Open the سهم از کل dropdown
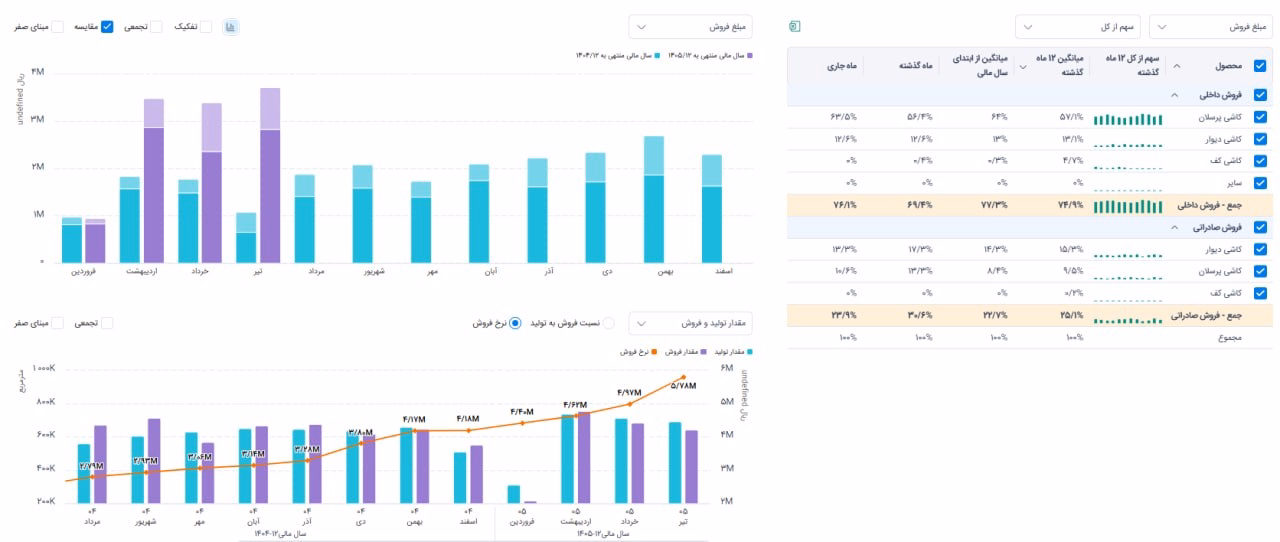This screenshot has height=542, width=1280. [1077, 27]
